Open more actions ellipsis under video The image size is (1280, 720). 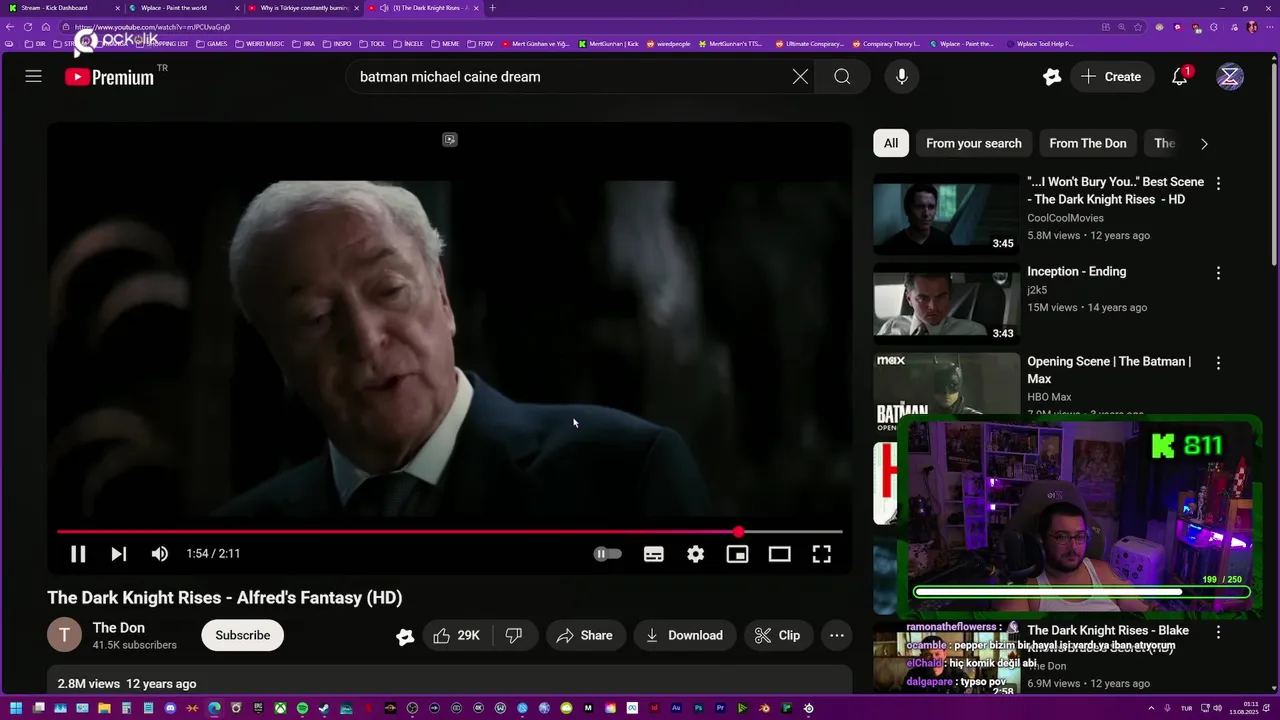pos(837,635)
